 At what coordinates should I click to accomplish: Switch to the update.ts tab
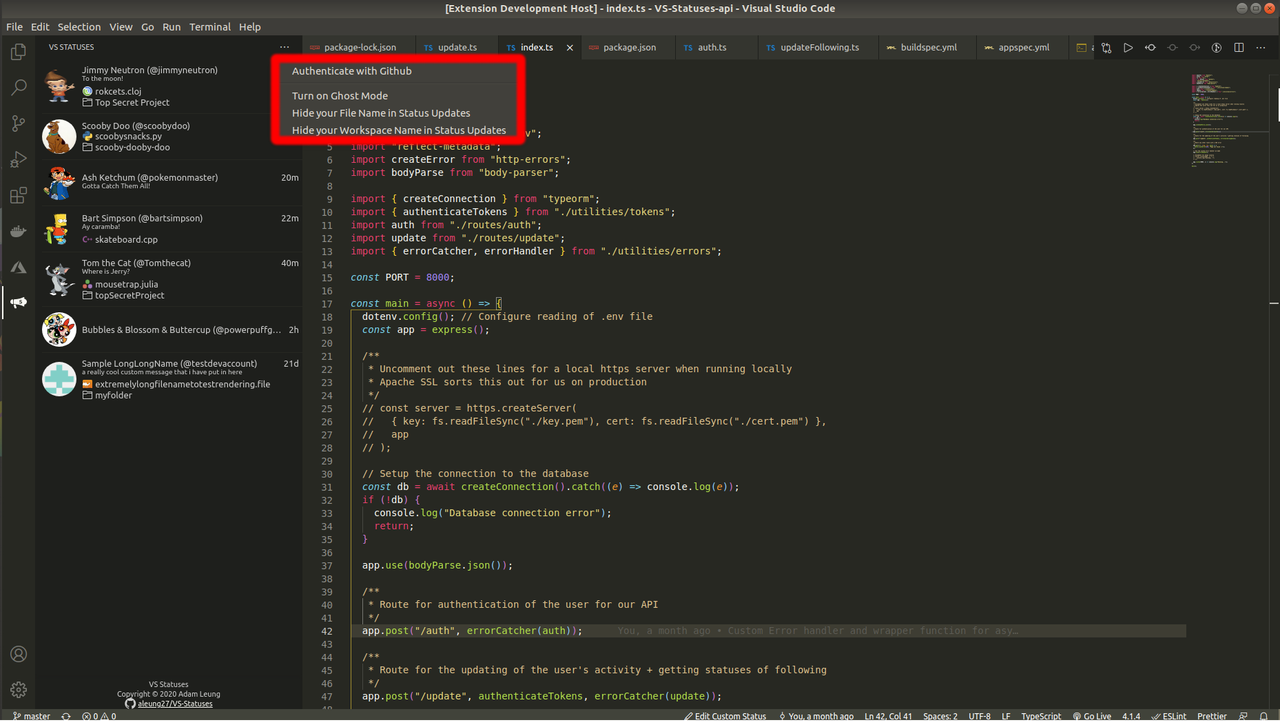point(457,47)
